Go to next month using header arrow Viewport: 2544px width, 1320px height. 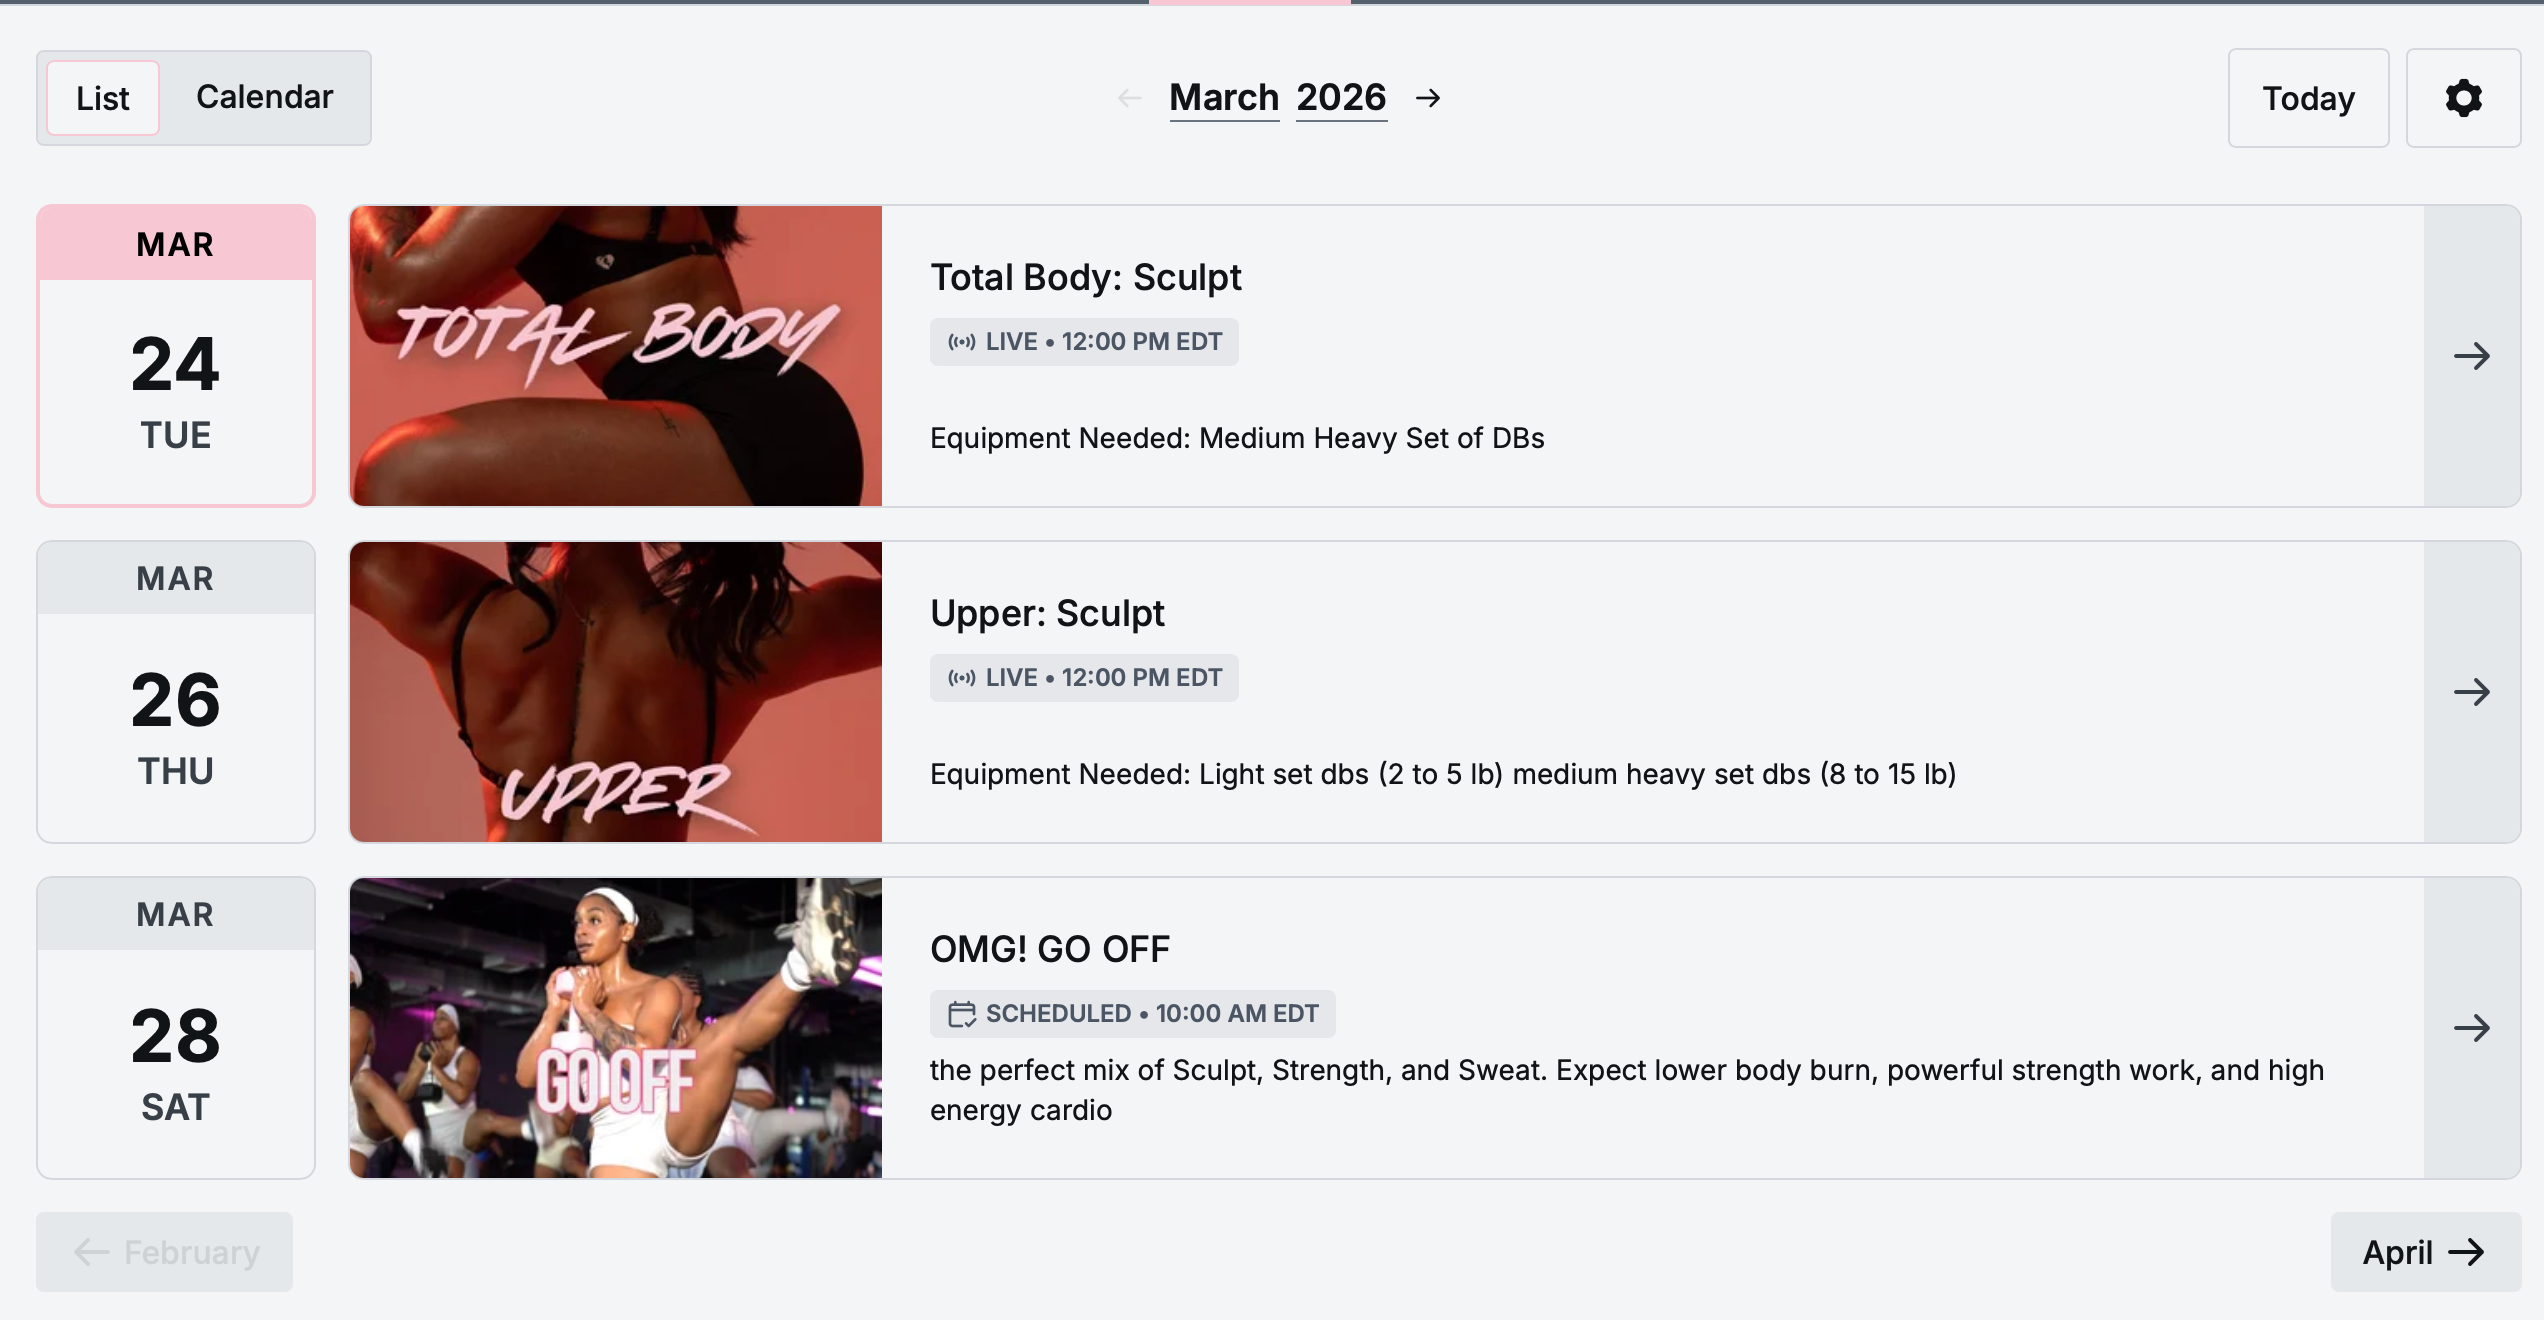click(1428, 98)
